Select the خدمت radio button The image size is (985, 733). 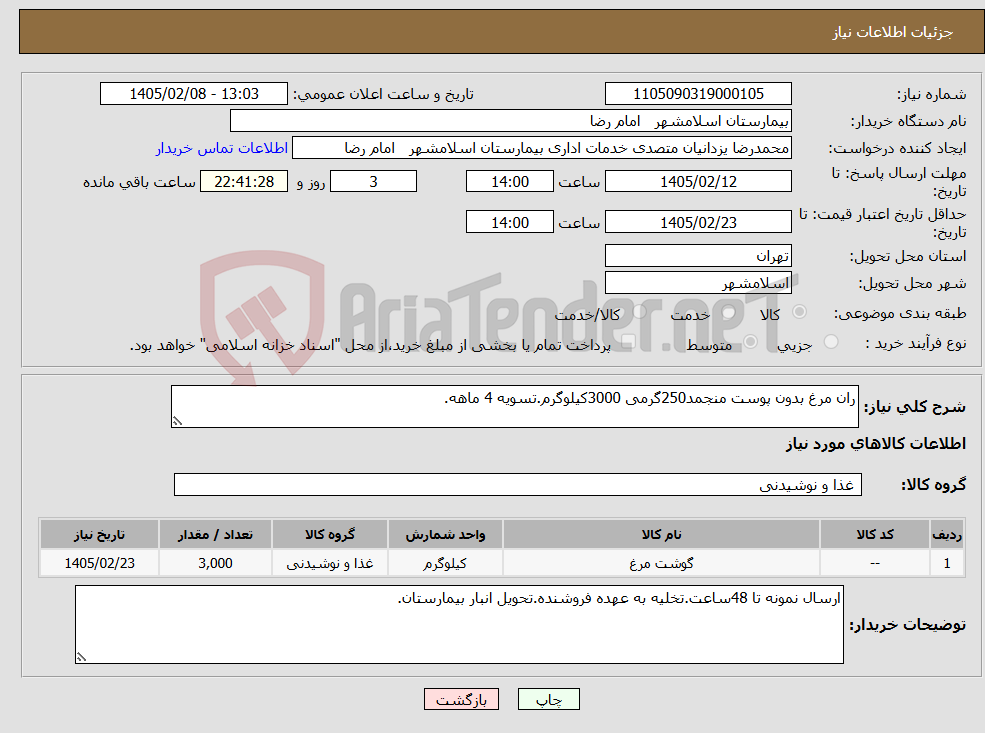pos(729,312)
